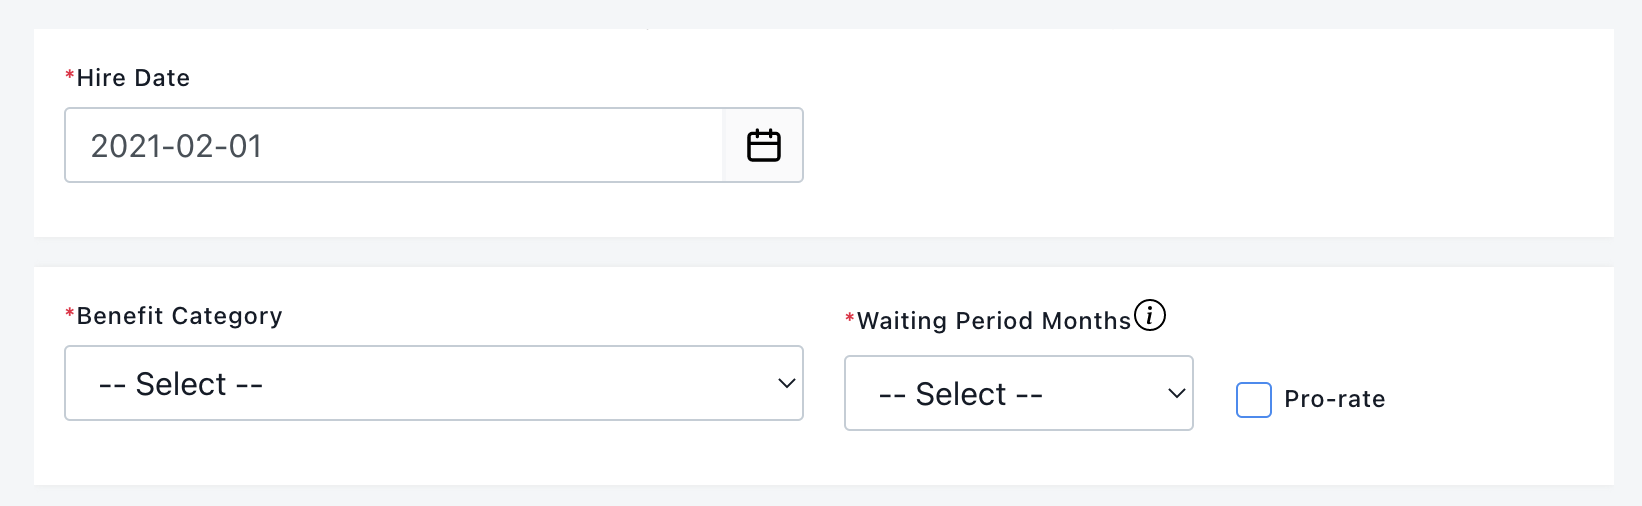Click the Benefit Category chevron arrow

coord(787,384)
